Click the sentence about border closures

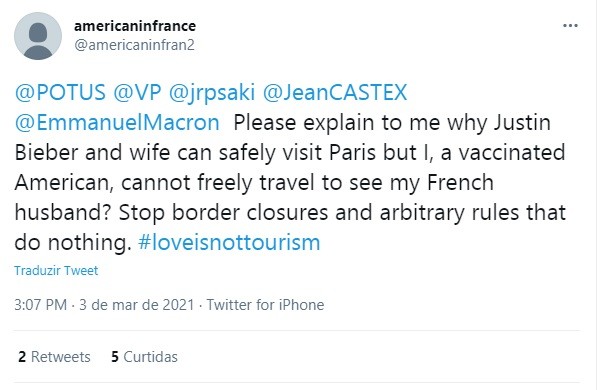click(x=290, y=228)
